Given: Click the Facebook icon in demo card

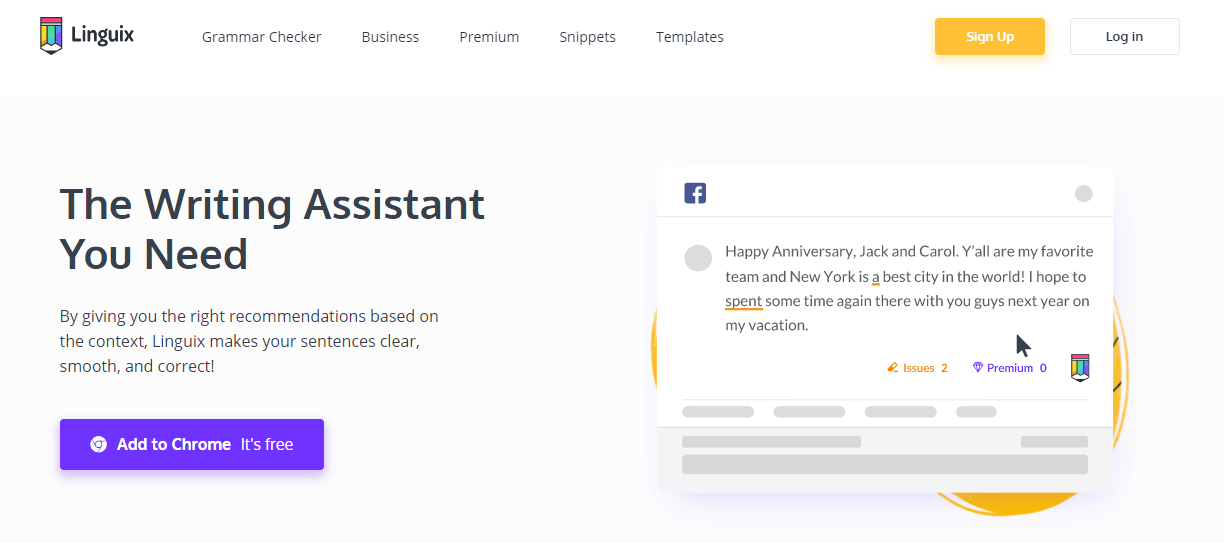Looking at the screenshot, I should (695, 193).
